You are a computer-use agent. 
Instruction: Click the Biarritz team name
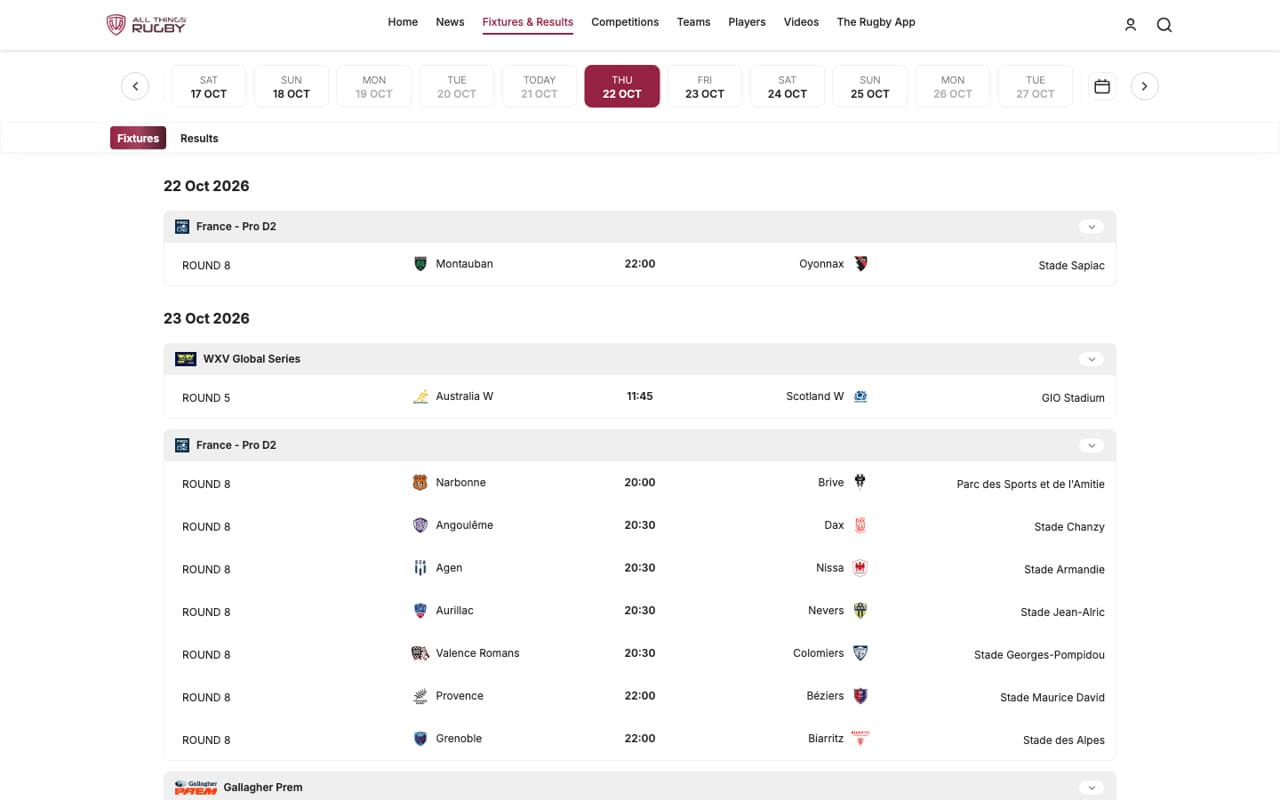click(826, 739)
